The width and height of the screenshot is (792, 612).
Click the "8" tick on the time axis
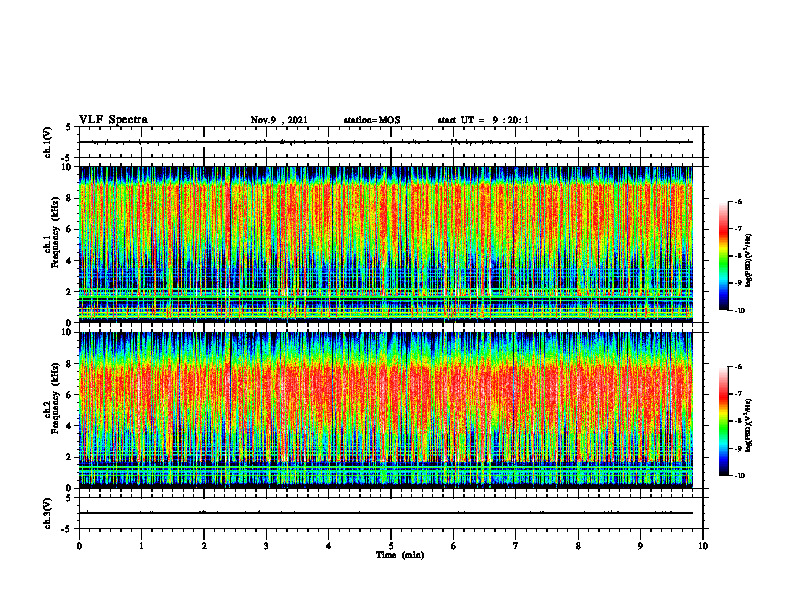578,546
